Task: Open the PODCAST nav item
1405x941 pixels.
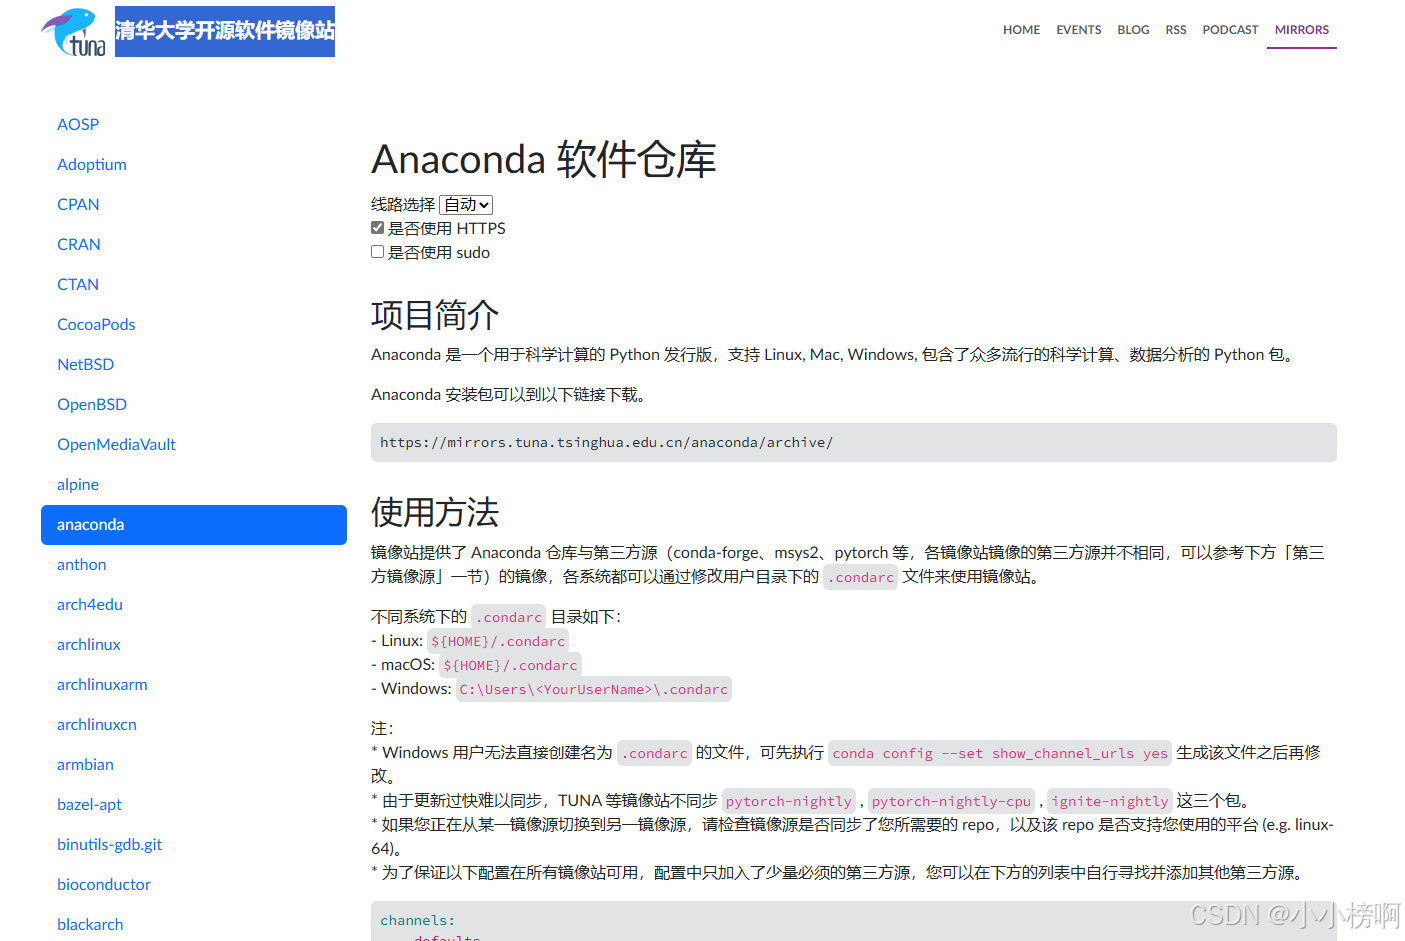Action: coord(1230,30)
